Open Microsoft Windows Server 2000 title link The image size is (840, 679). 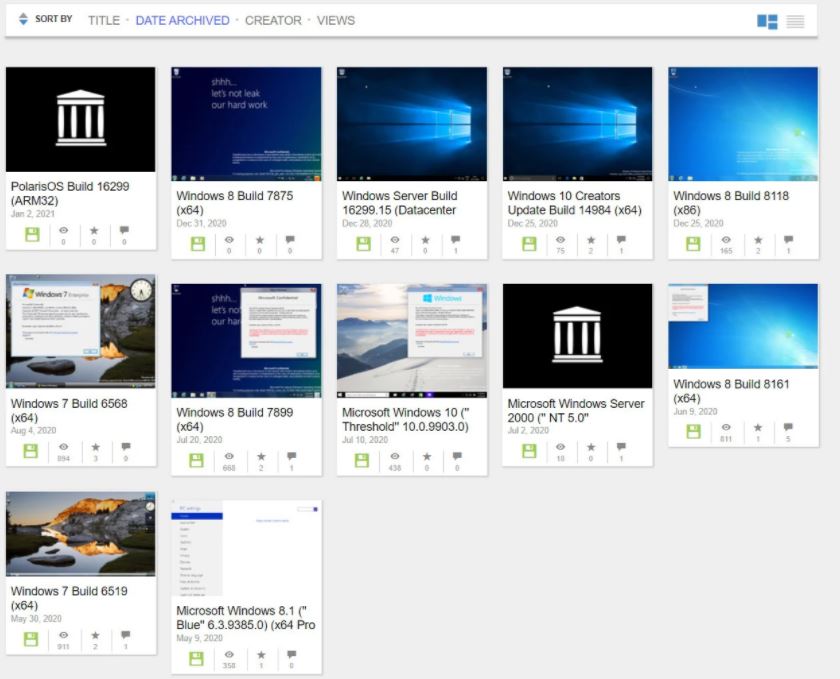click(576, 411)
